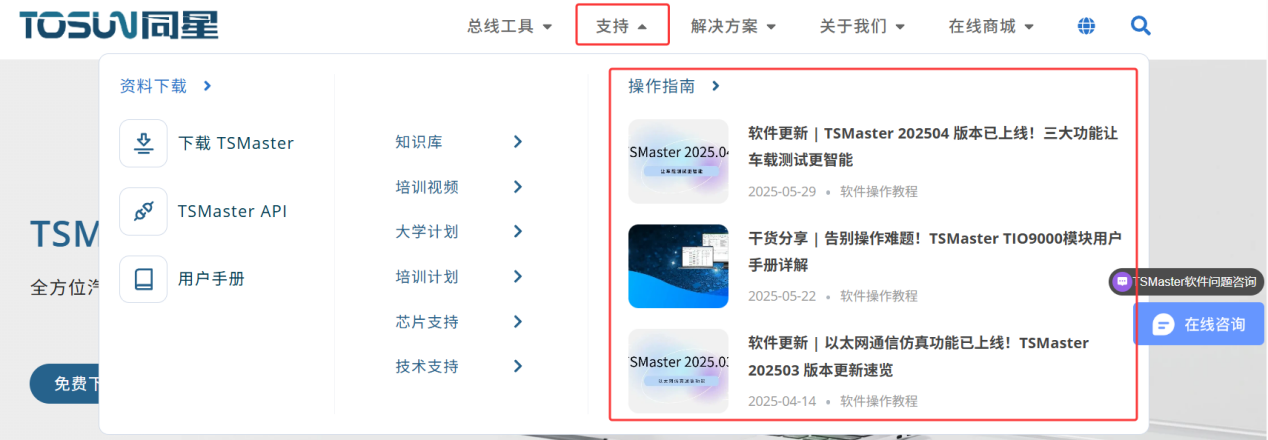Click the date 2025-05-22
The height and width of the screenshot is (440, 1268).
[782, 296]
